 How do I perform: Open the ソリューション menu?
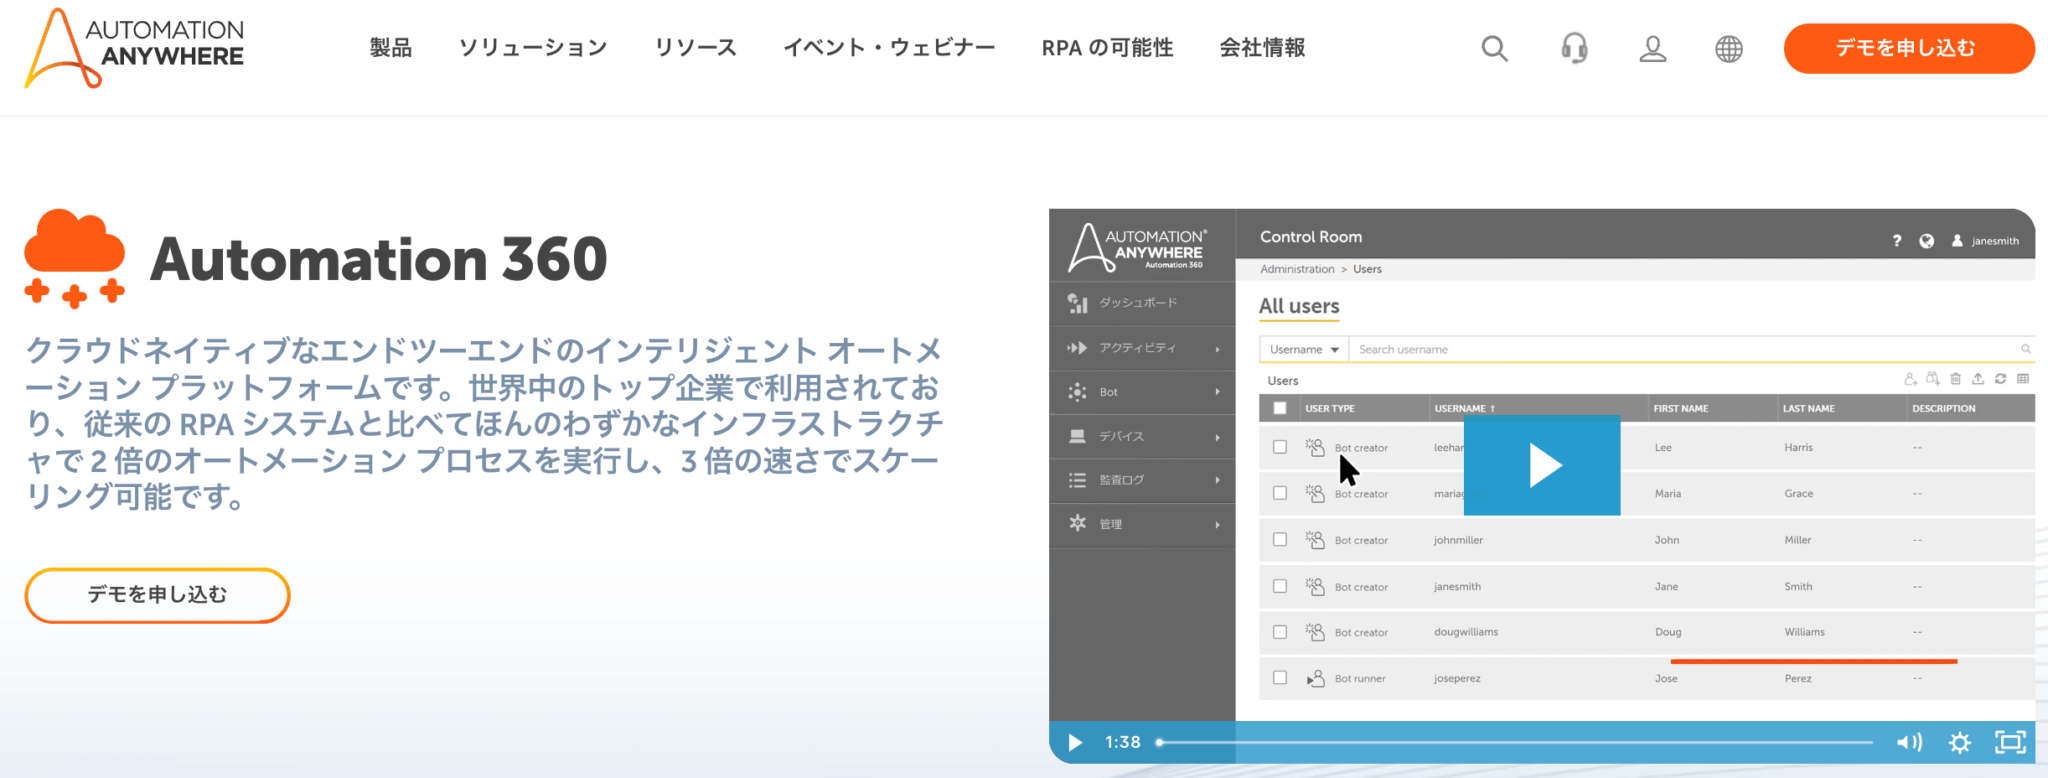tap(532, 48)
